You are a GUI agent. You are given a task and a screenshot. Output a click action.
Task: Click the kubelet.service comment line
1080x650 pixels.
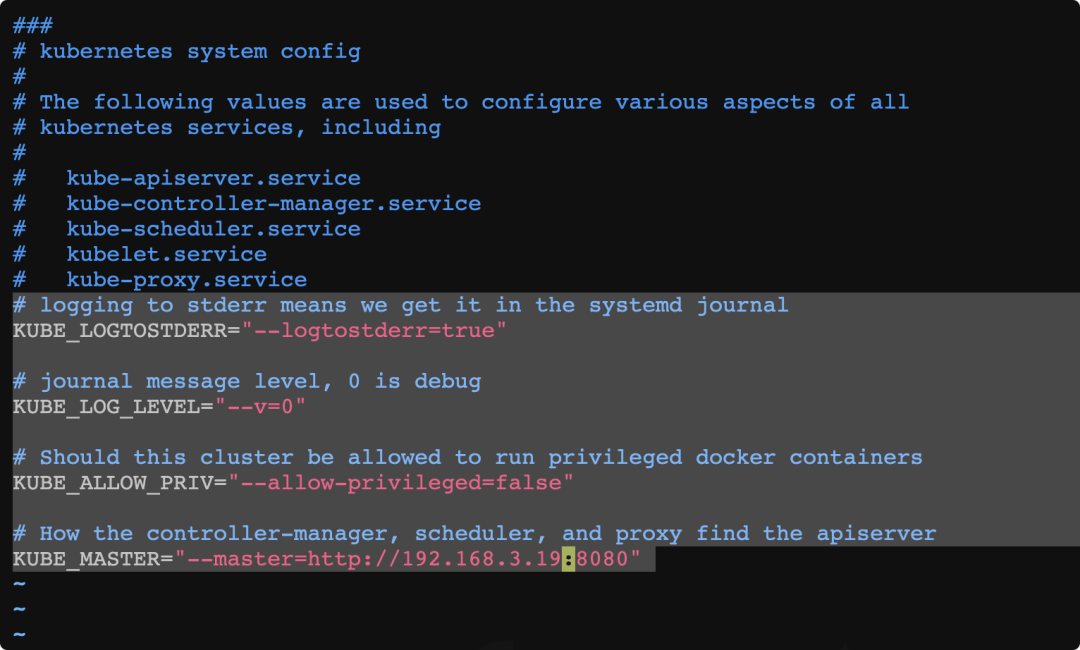(140, 255)
